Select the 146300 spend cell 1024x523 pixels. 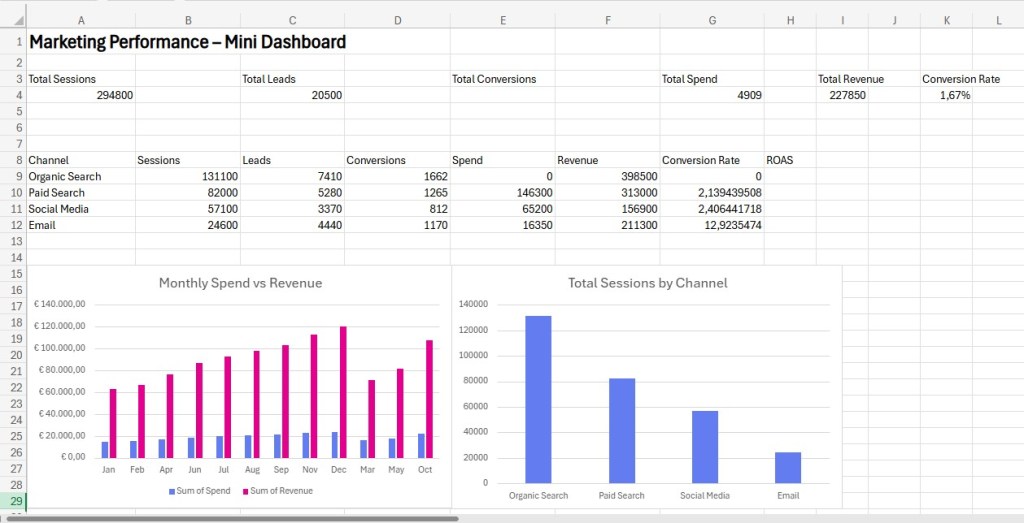point(503,193)
